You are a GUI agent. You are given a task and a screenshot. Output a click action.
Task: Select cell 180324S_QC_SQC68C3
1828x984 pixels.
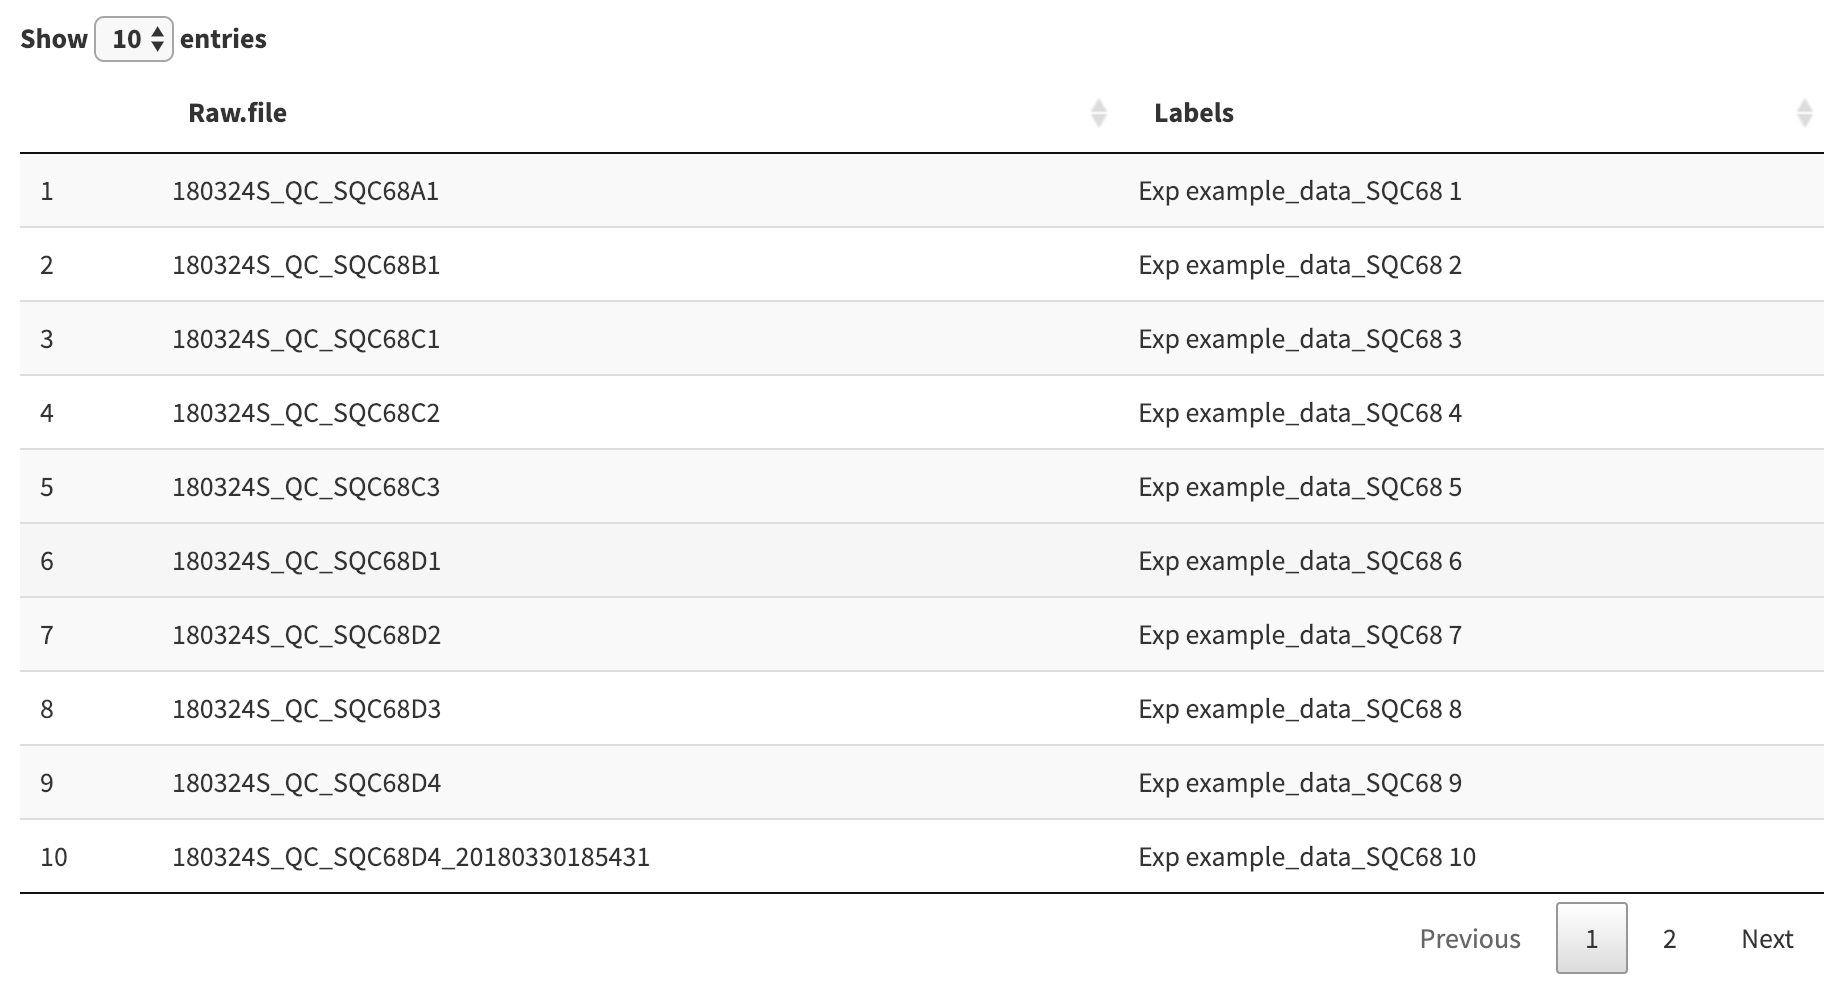[x=306, y=487]
